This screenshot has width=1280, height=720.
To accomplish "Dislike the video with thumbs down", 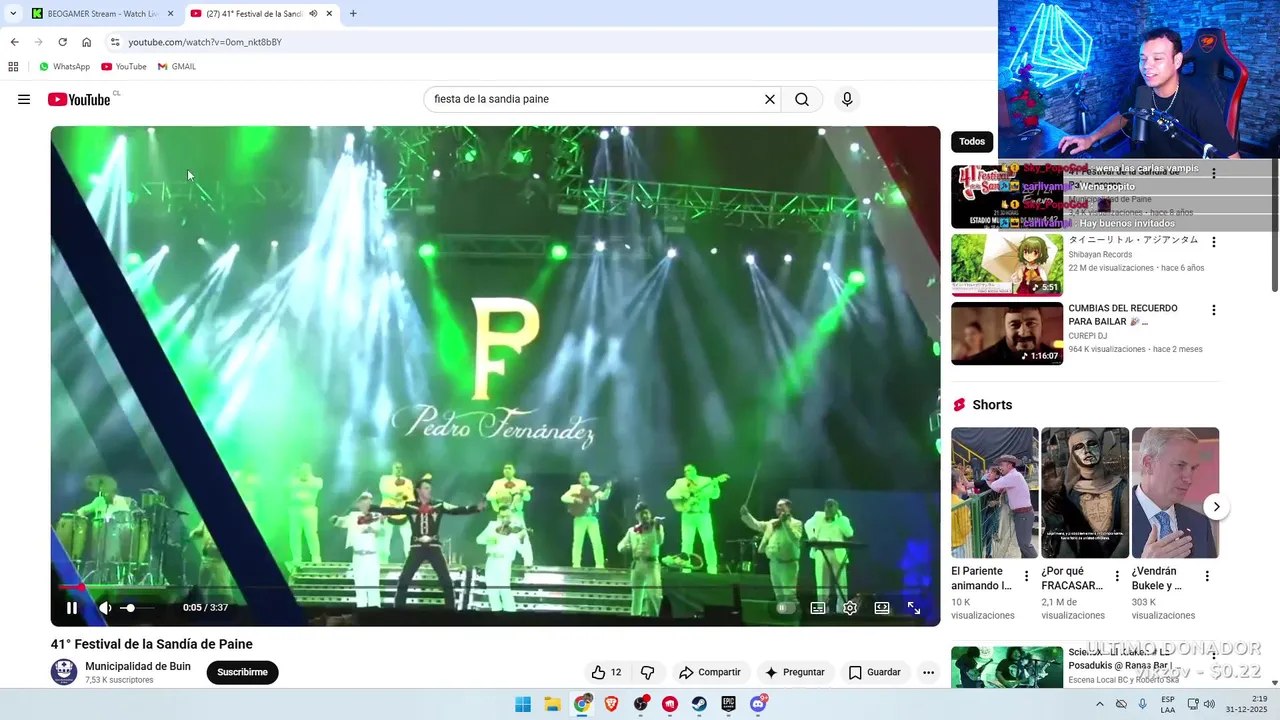I will click(x=648, y=672).
